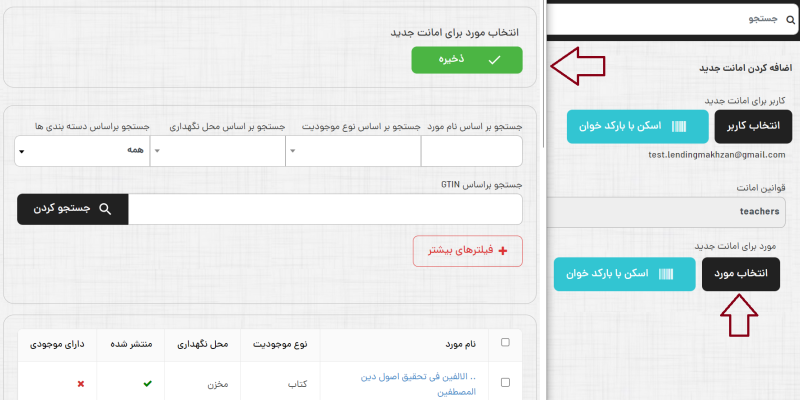The height and width of the screenshot is (400, 800).
Task: Toggle the select-all checkbox in table header
Action: pos(505,342)
